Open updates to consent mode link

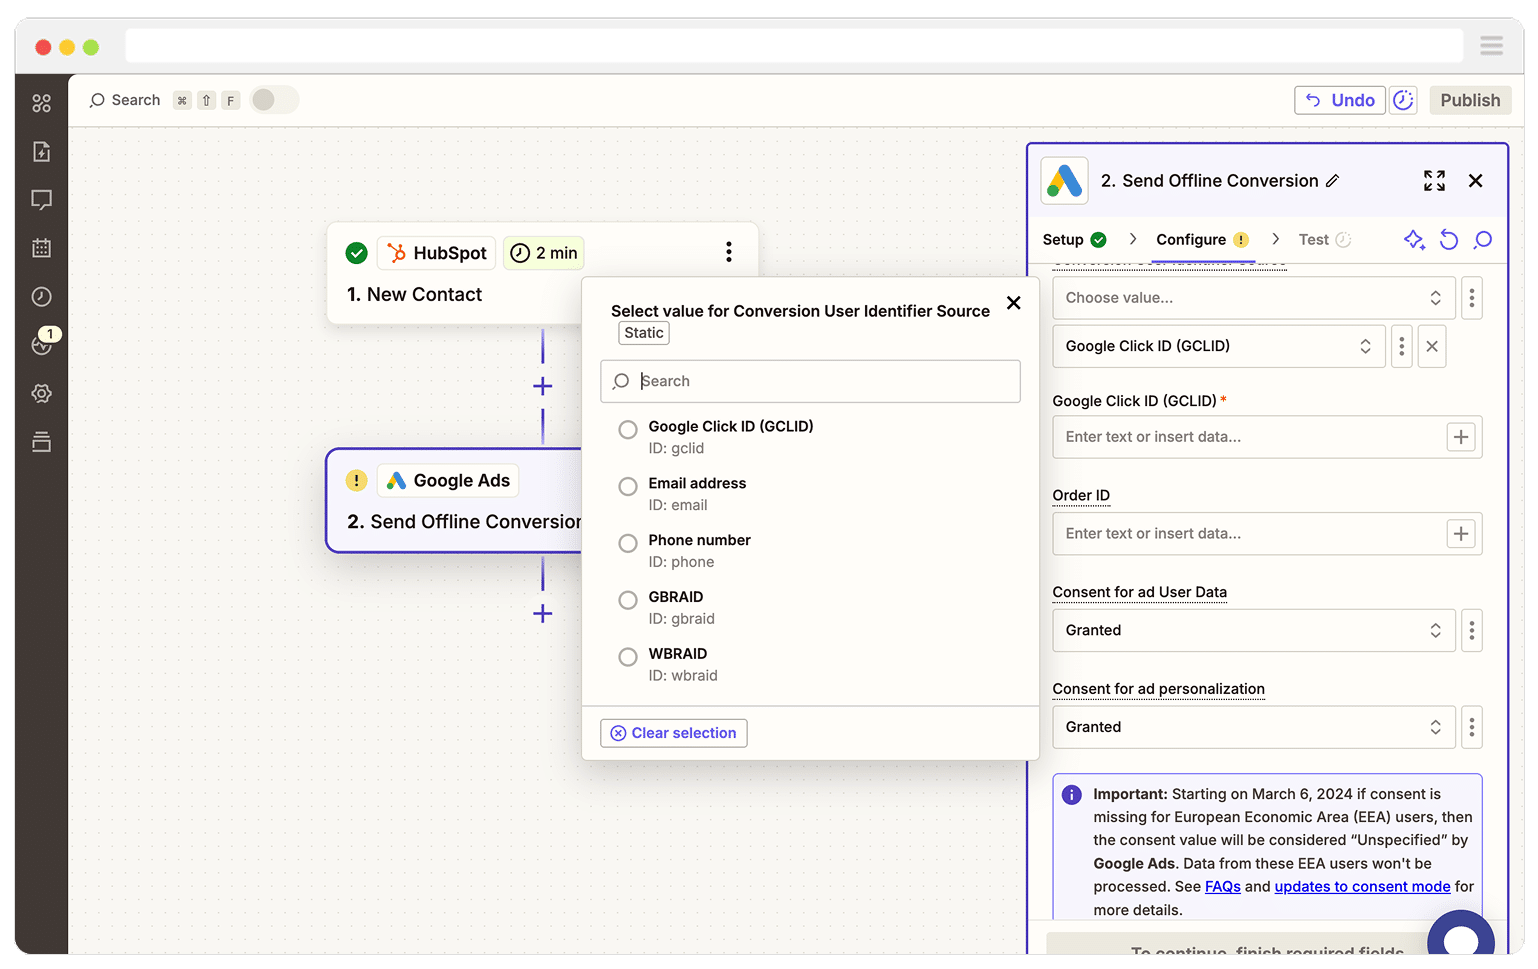click(x=1362, y=887)
